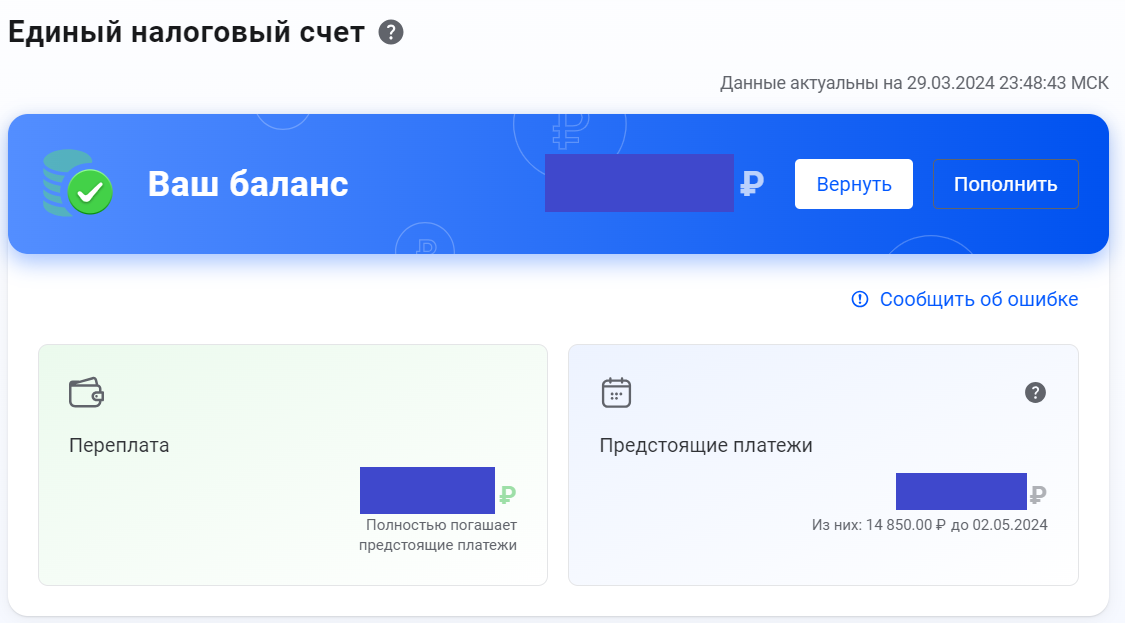Open the Сообщить об ошибке link

pos(978,298)
